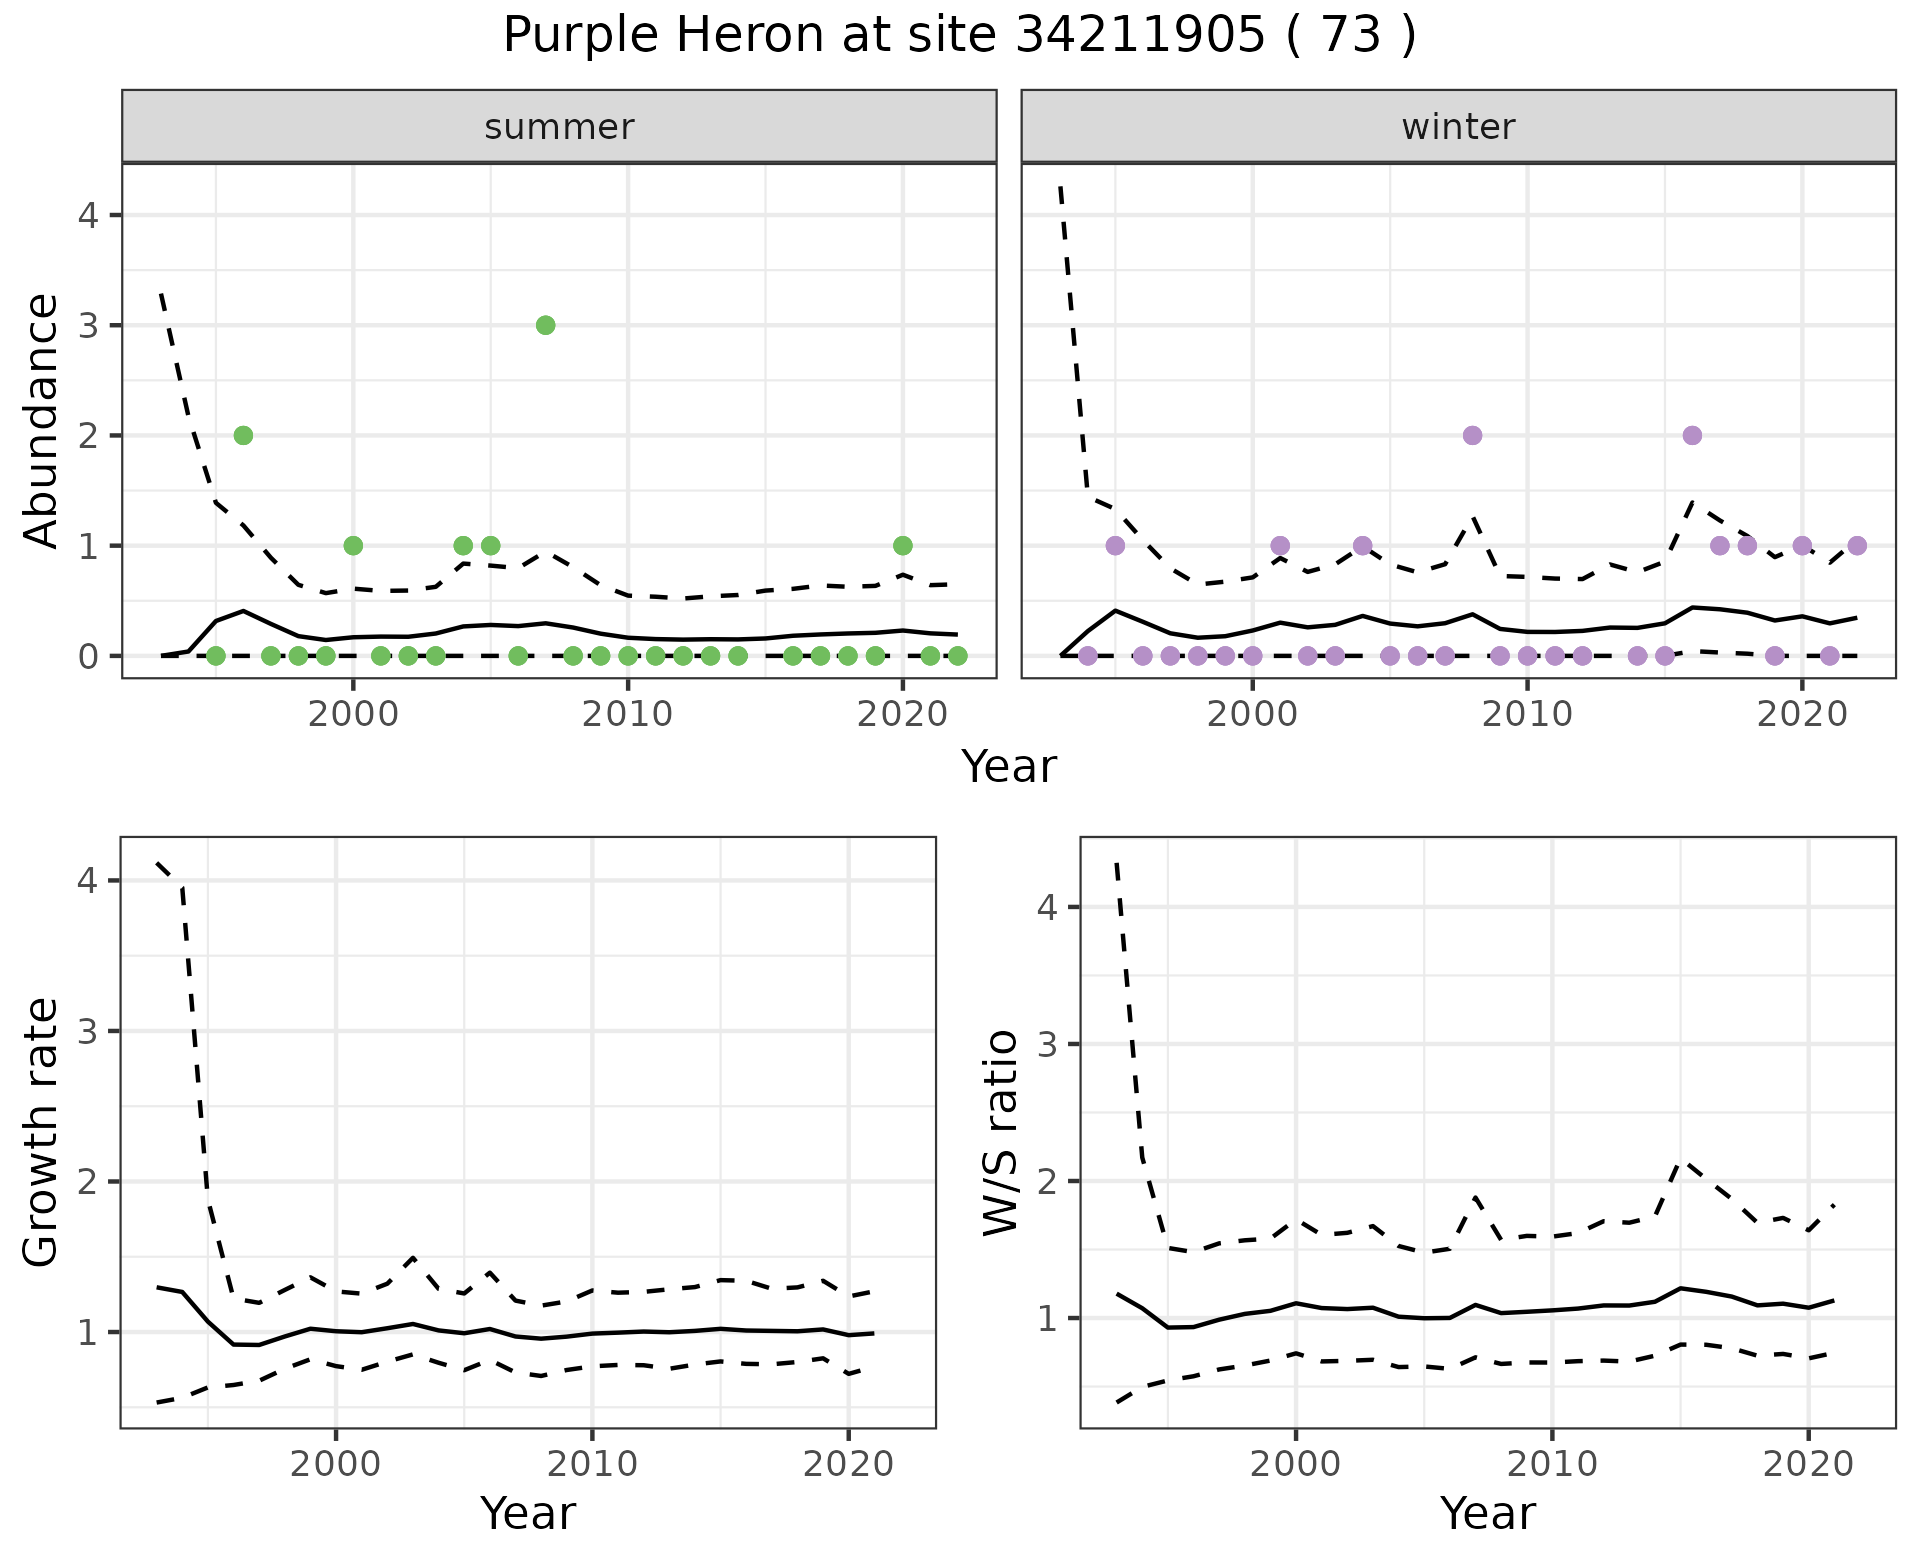Viewport: 1920px width, 1560px height.
Task: Click the Year label under top panels
Action: (x=1008, y=767)
